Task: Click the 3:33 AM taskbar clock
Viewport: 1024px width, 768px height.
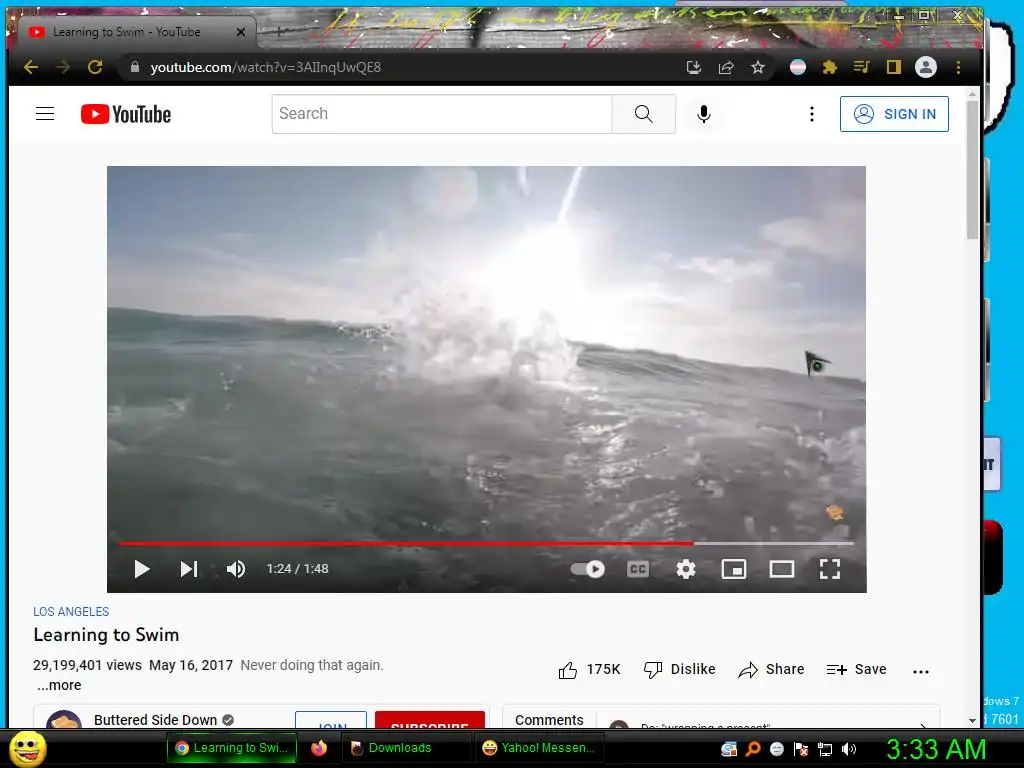Action: click(936, 749)
